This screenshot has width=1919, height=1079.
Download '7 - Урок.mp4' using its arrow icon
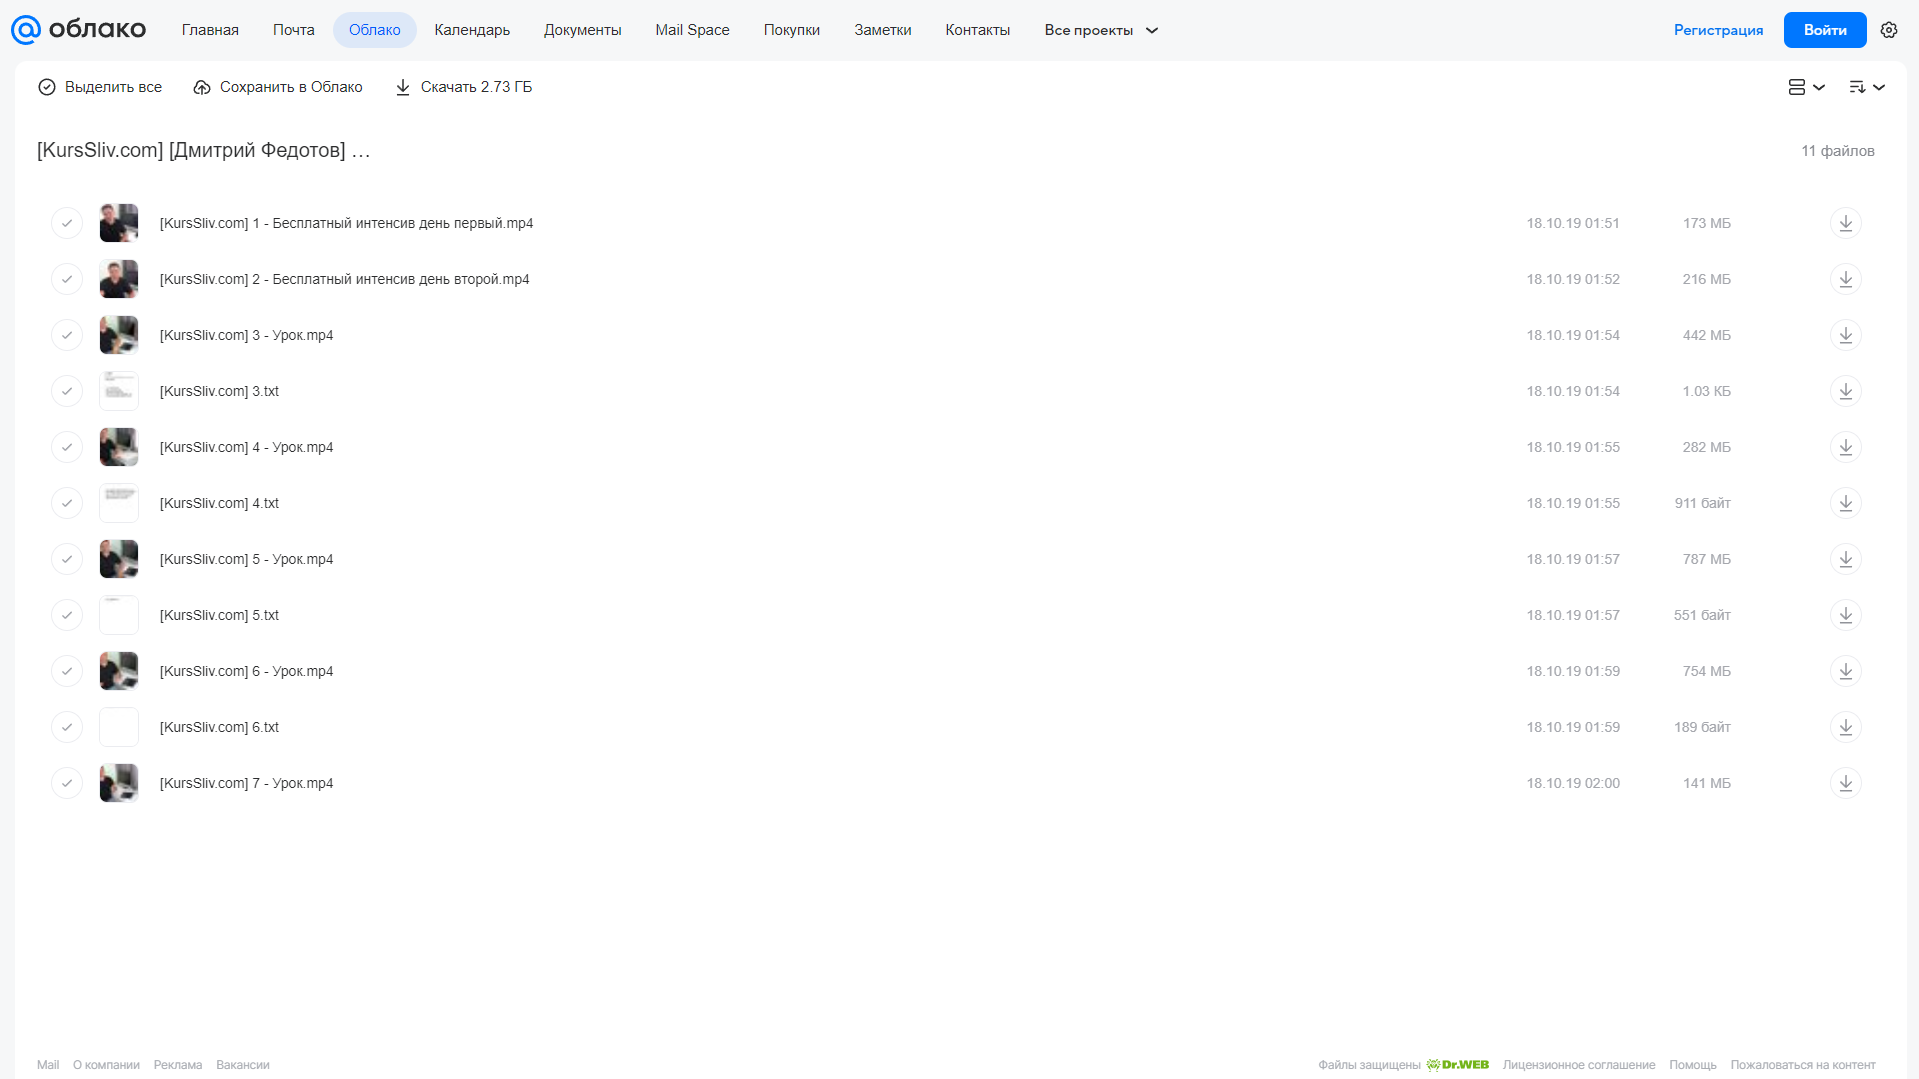click(1845, 783)
